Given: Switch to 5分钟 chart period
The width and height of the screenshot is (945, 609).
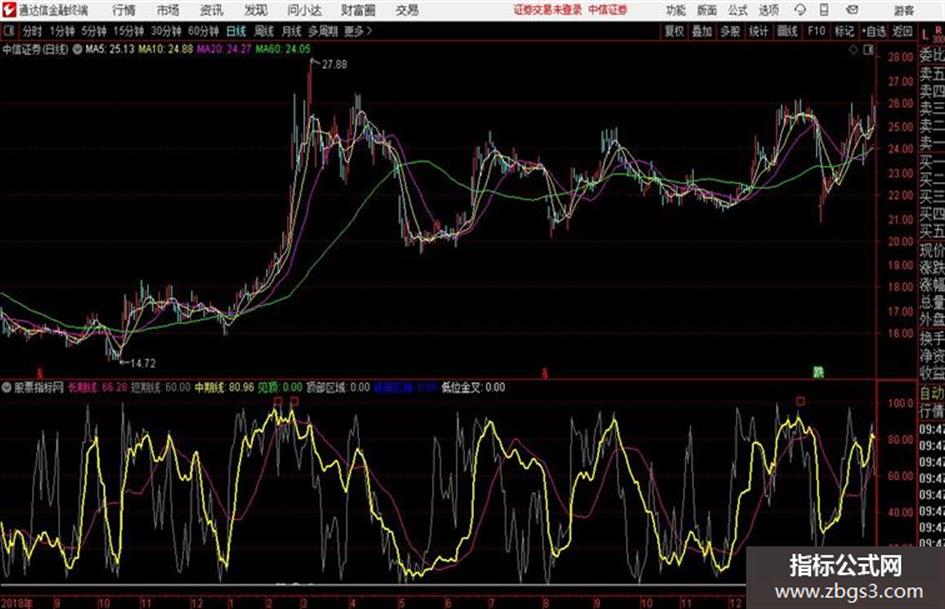Looking at the screenshot, I should pos(94,31).
